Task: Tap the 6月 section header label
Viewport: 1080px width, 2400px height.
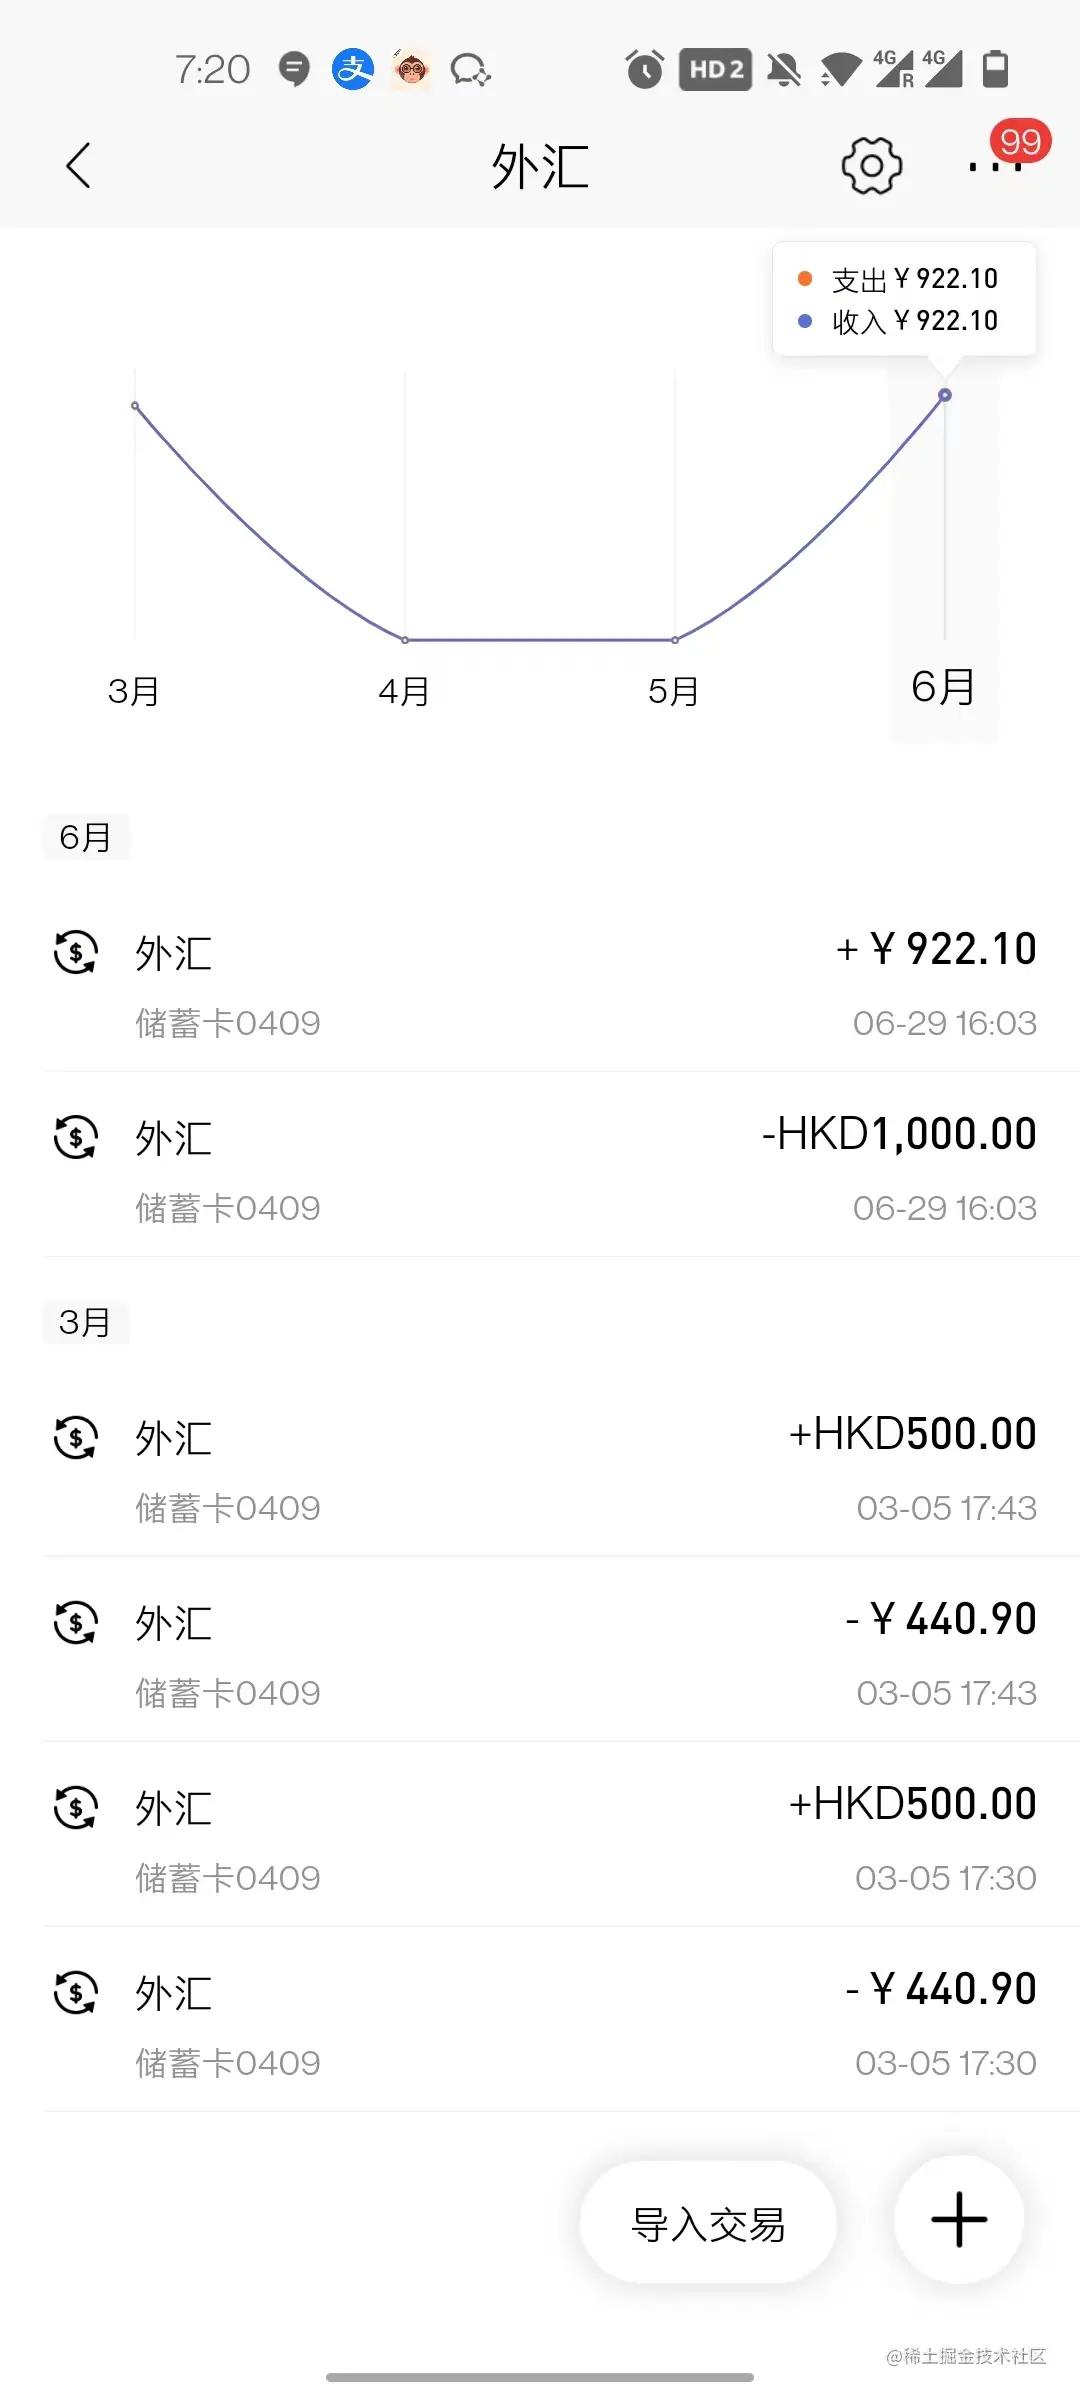Action: pos(86,837)
